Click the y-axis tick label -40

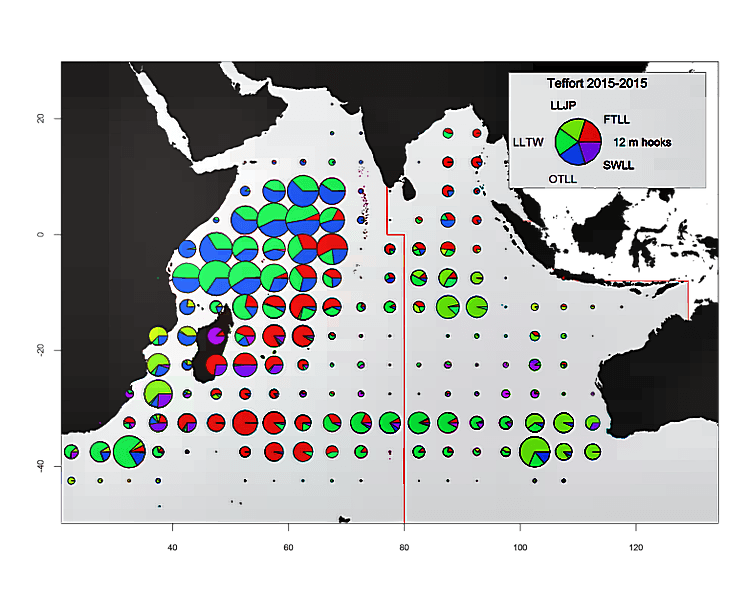tap(41, 466)
